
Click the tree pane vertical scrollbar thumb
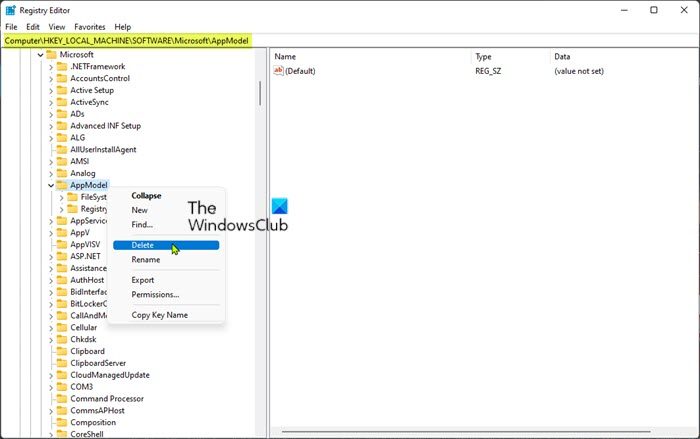click(x=259, y=93)
